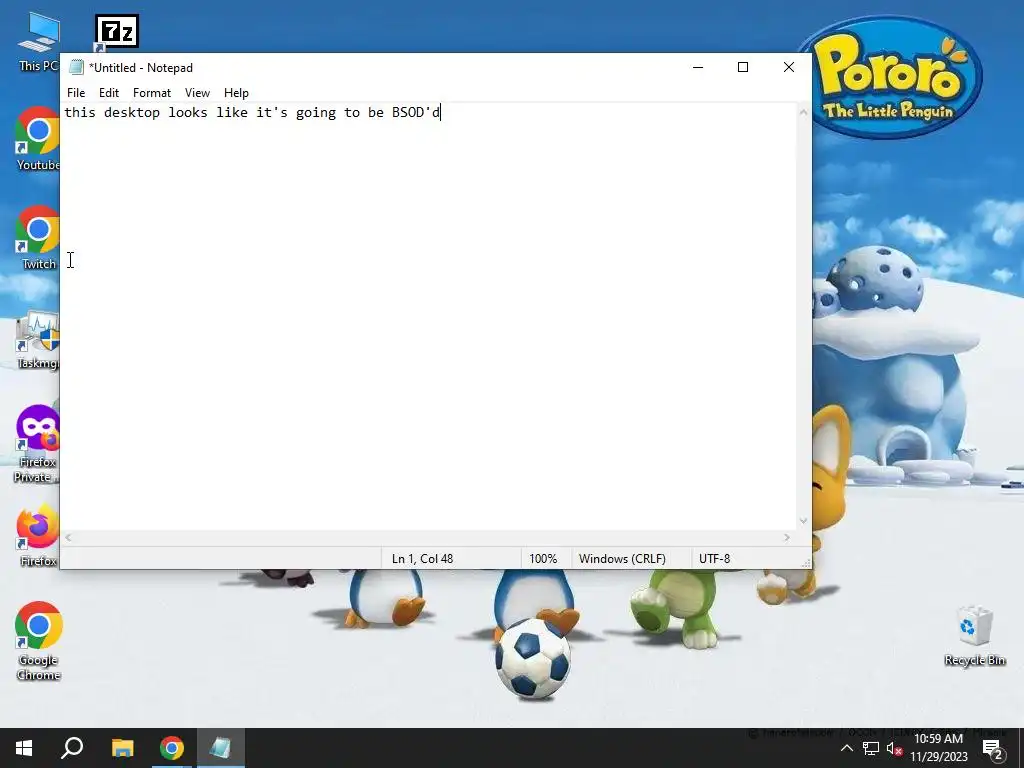Viewport: 1024px width, 768px height.
Task: Click the Notepad taskbar button
Action: point(220,748)
